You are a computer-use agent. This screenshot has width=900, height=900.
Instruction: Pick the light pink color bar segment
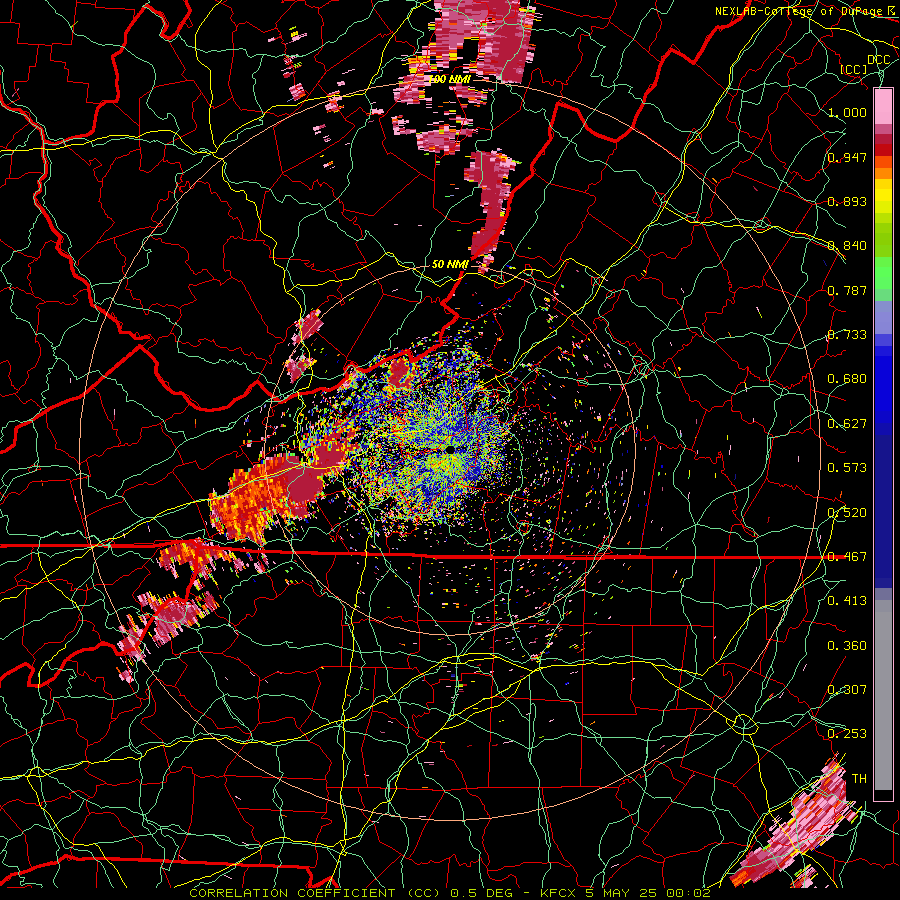[883, 106]
